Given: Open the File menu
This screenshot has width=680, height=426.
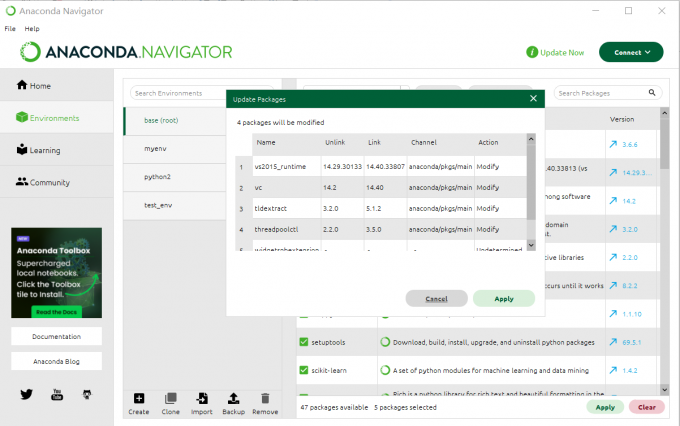Looking at the screenshot, I should [10, 29].
